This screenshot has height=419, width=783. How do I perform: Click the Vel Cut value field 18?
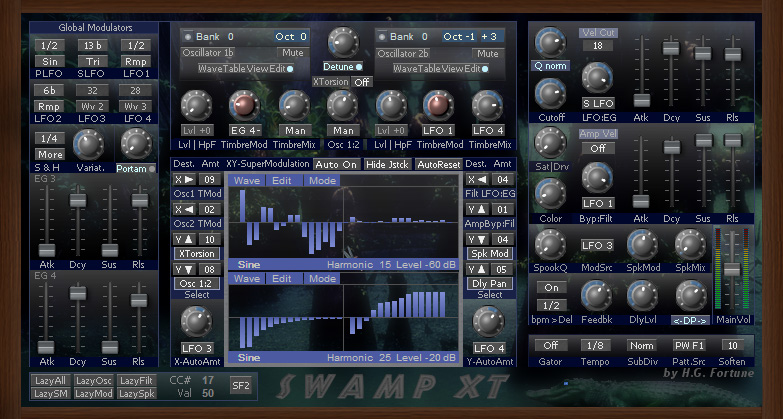coord(597,45)
